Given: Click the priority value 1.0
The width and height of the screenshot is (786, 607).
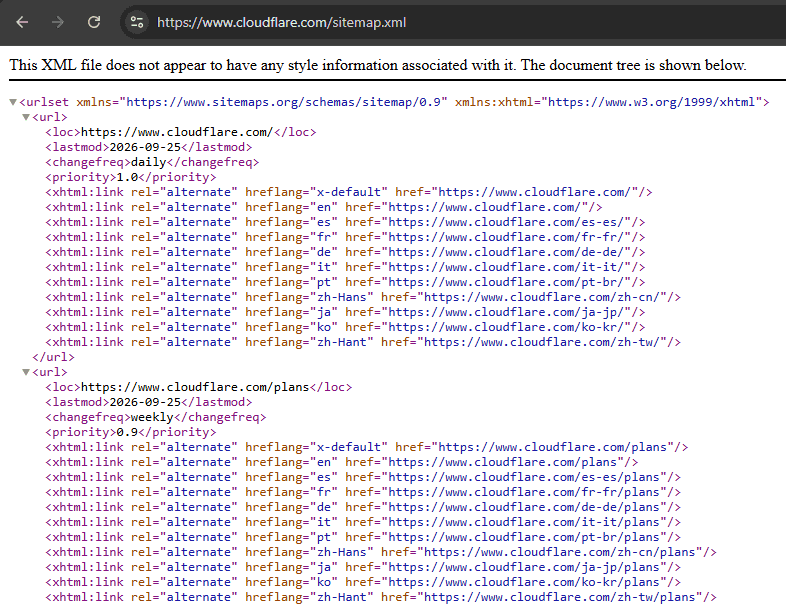Looking at the screenshot, I should click(127, 177).
